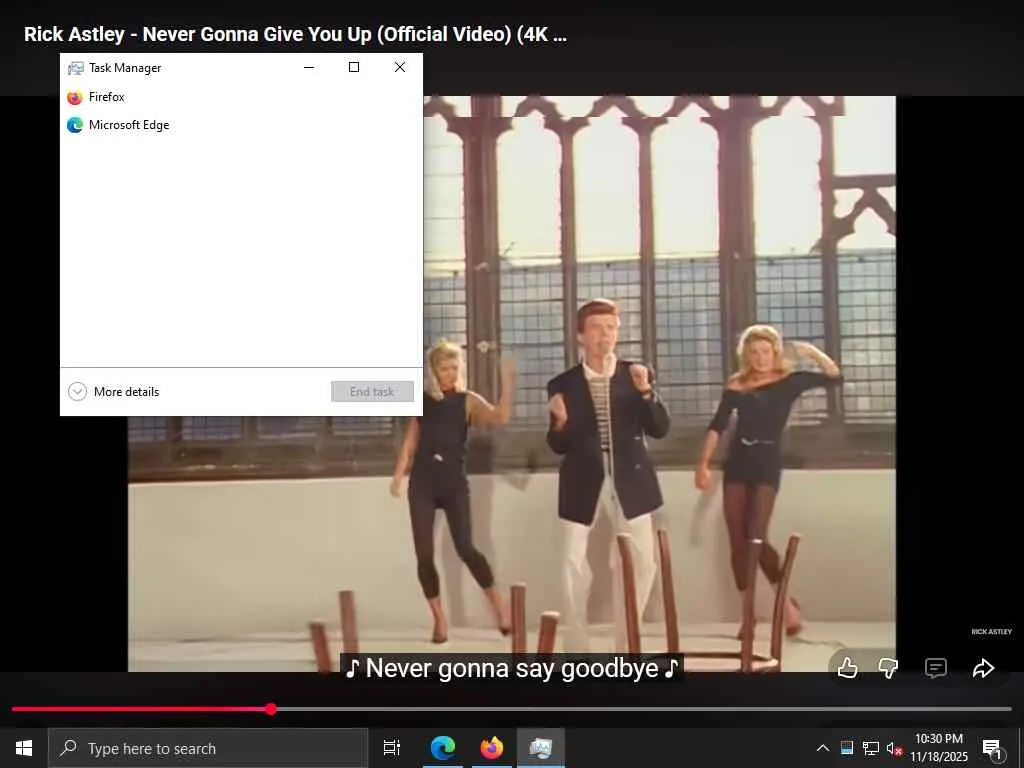This screenshot has width=1024, height=768.
Task: Click the muted speaker volume tray icon
Action: coord(894,748)
